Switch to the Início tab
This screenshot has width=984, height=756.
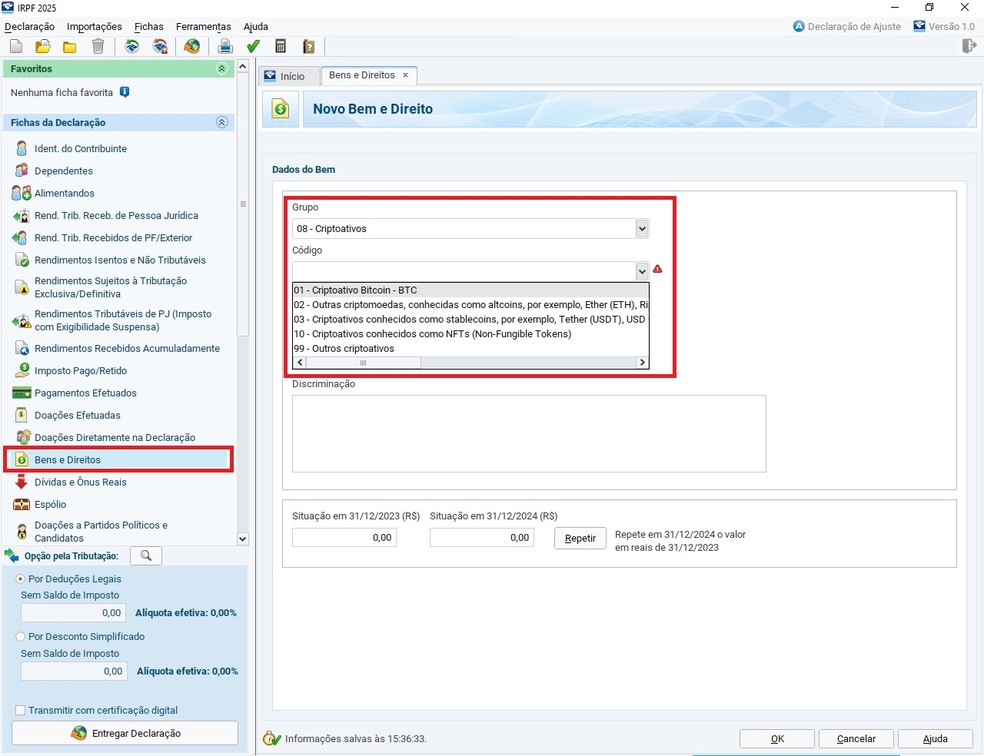(x=284, y=76)
